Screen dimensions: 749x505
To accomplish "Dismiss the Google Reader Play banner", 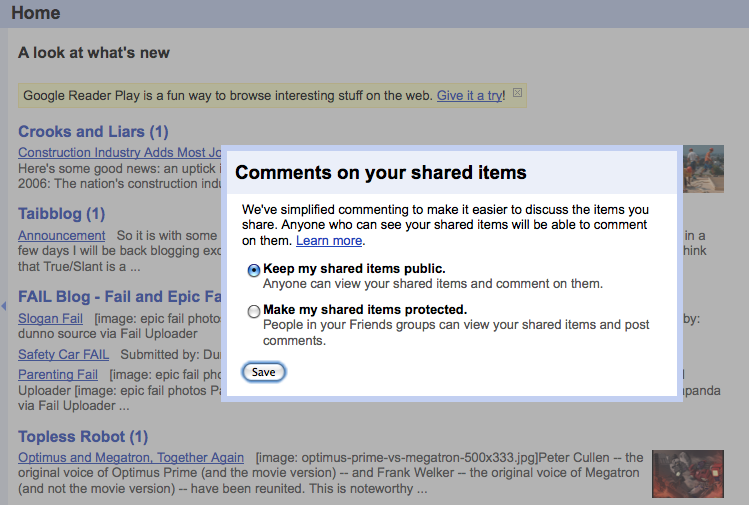I will click(x=517, y=94).
